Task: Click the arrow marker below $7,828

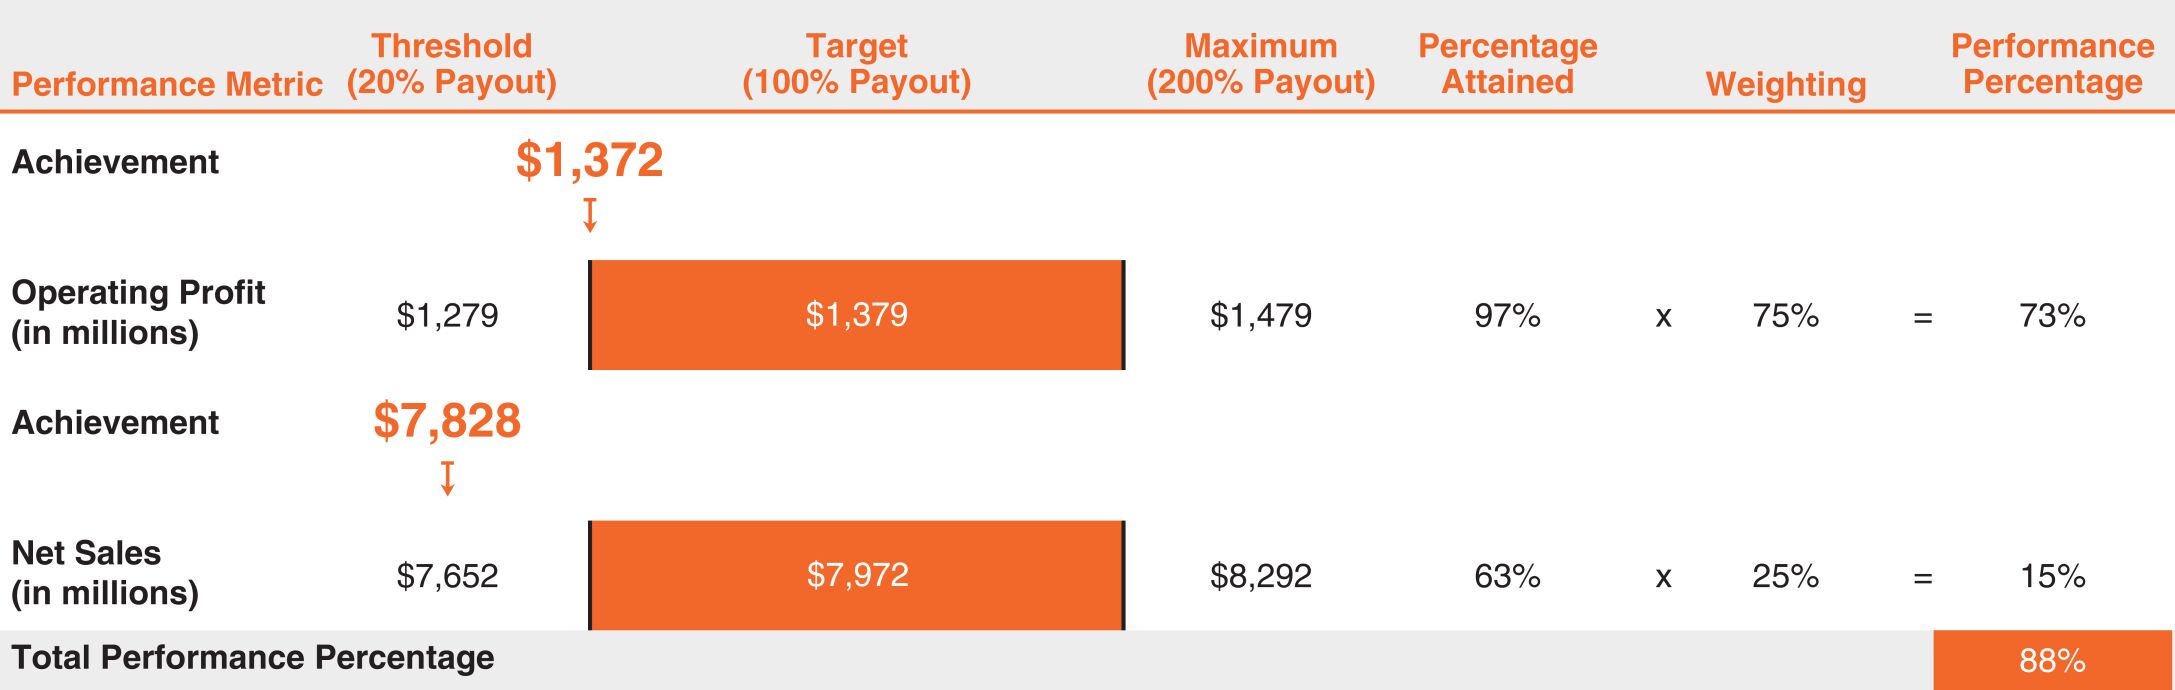Action: [448, 478]
